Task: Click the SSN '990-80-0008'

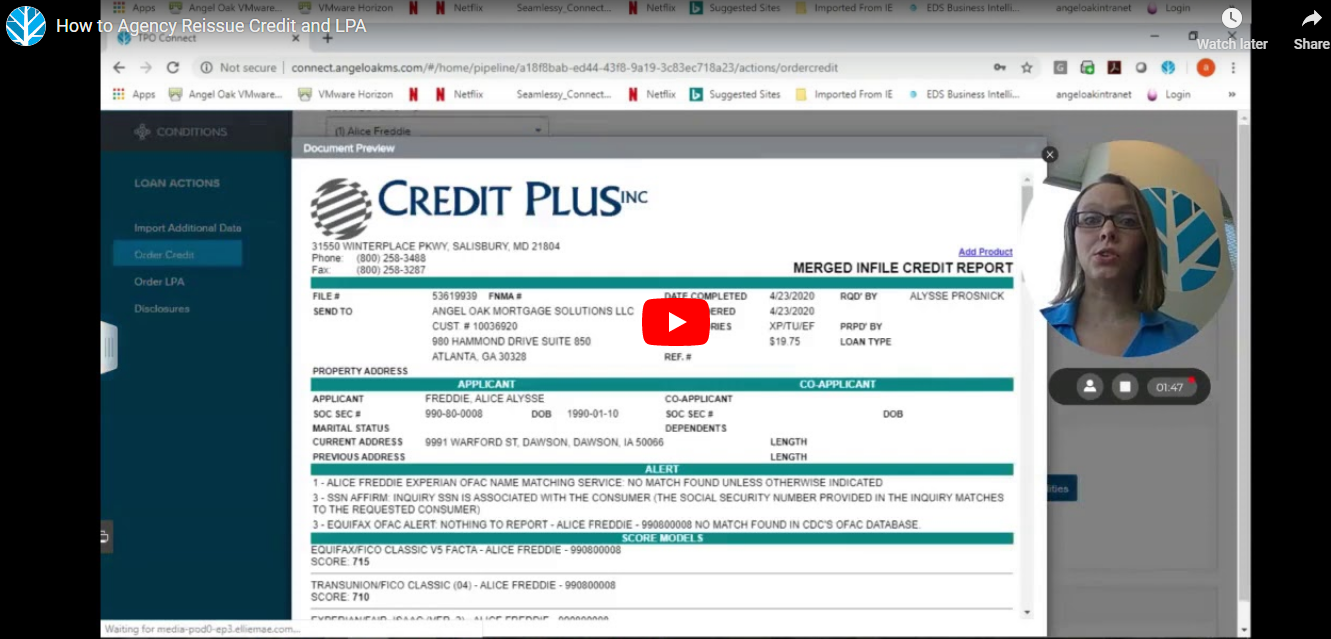Action: click(x=454, y=414)
